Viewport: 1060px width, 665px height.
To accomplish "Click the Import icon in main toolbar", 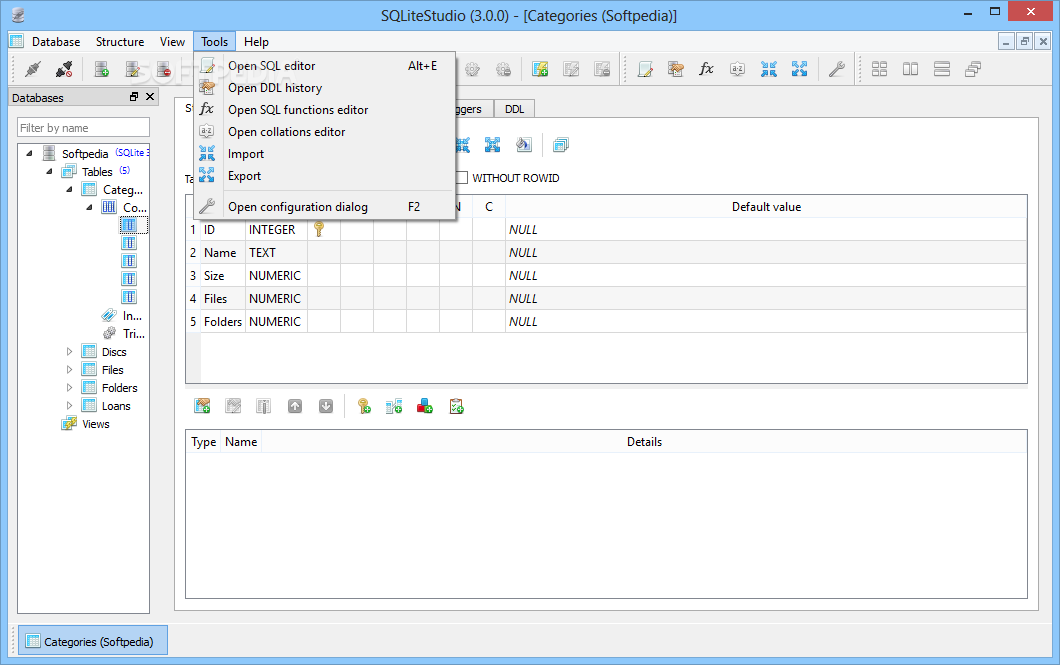I will [769, 69].
